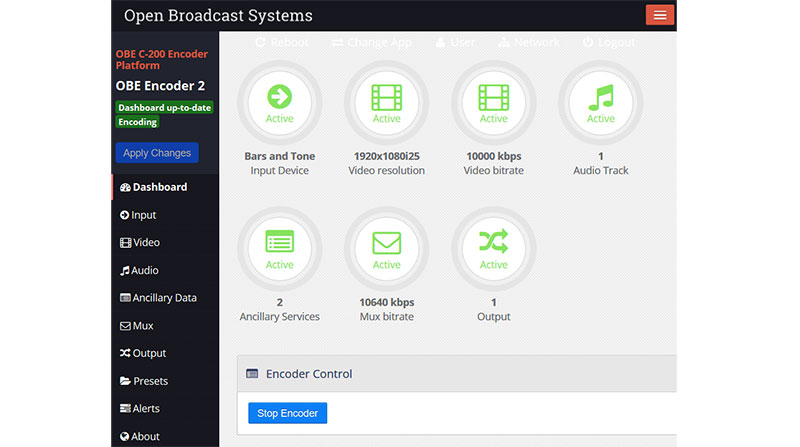Click the Encoder Control panel icon
Viewport: 800px width, 447px height.
(x=252, y=374)
